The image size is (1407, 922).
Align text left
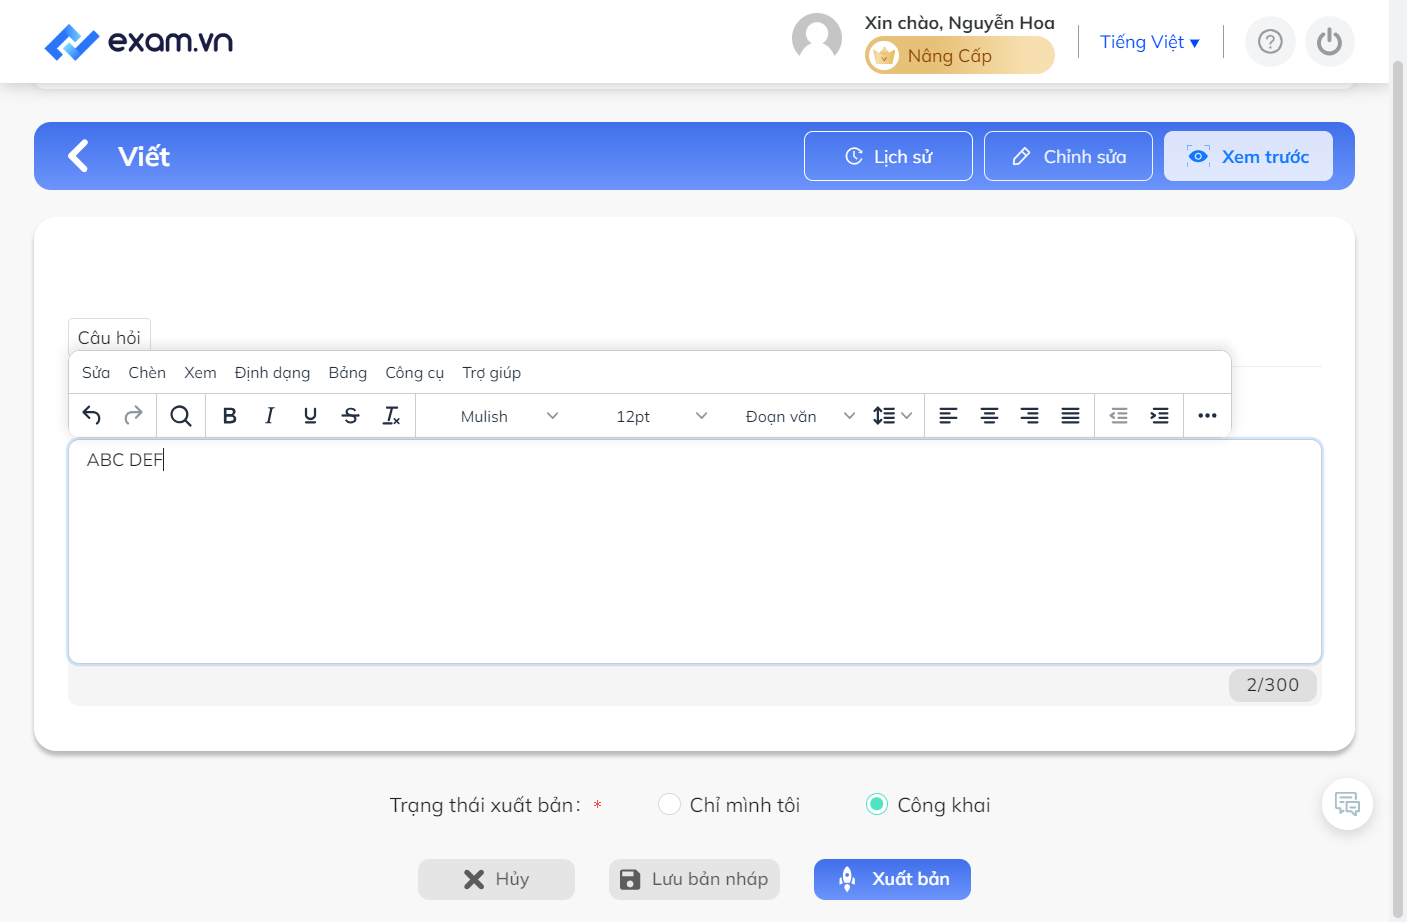(949, 416)
